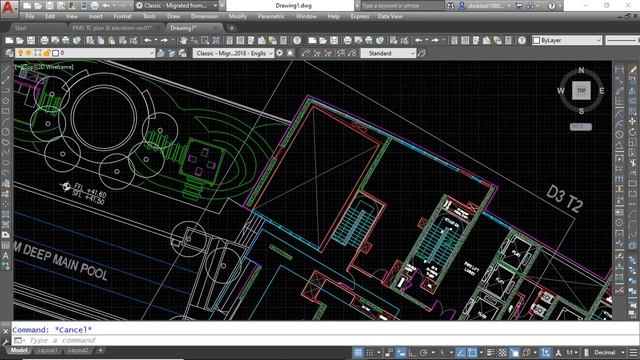640x360 pixels.
Task: Open the AutoCAD application menu logo
Action: pyautogui.click(x=9, y=7)
